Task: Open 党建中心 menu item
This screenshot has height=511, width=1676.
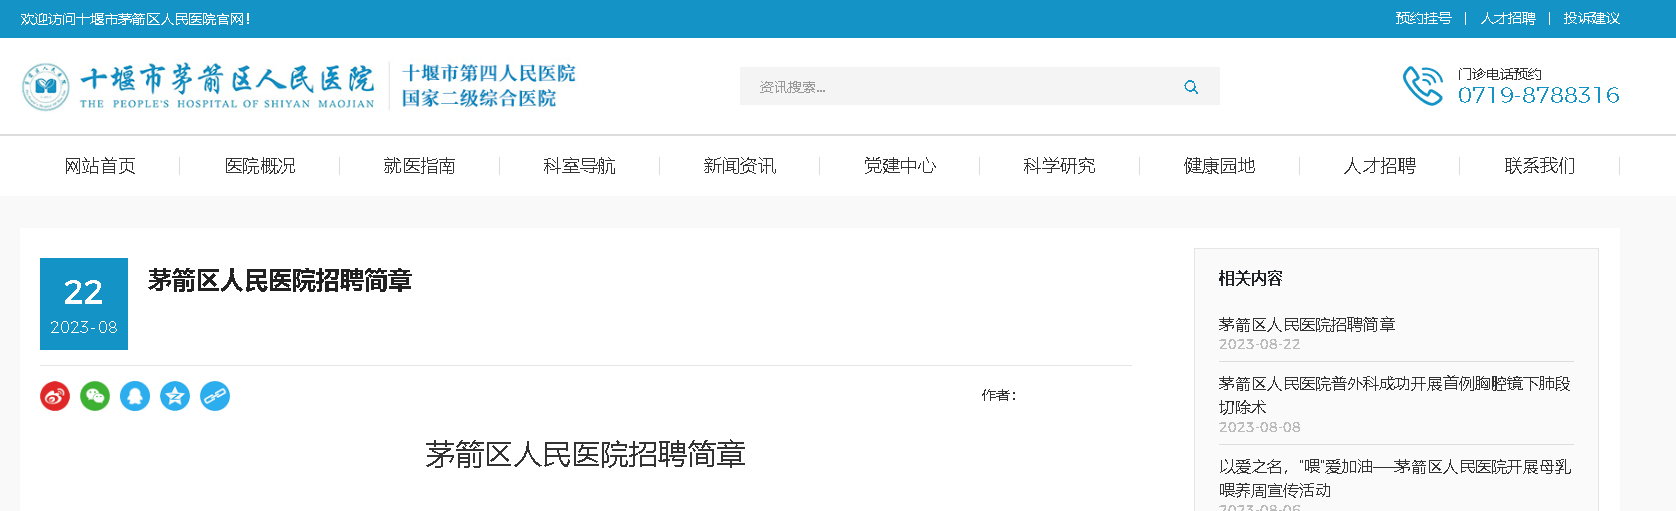Action: point(900,166)
